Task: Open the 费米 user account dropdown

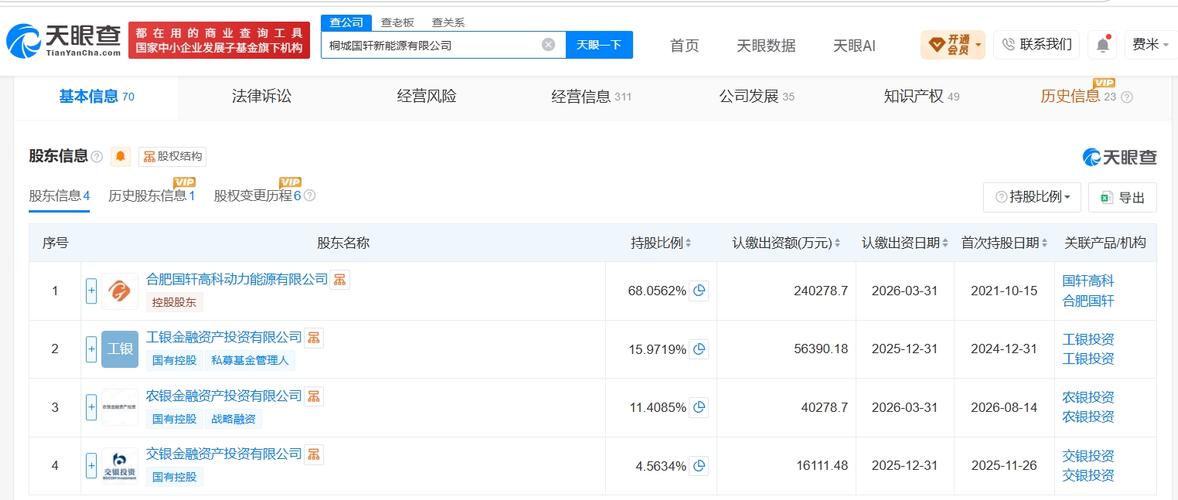Action: [x=1149, y=45]
